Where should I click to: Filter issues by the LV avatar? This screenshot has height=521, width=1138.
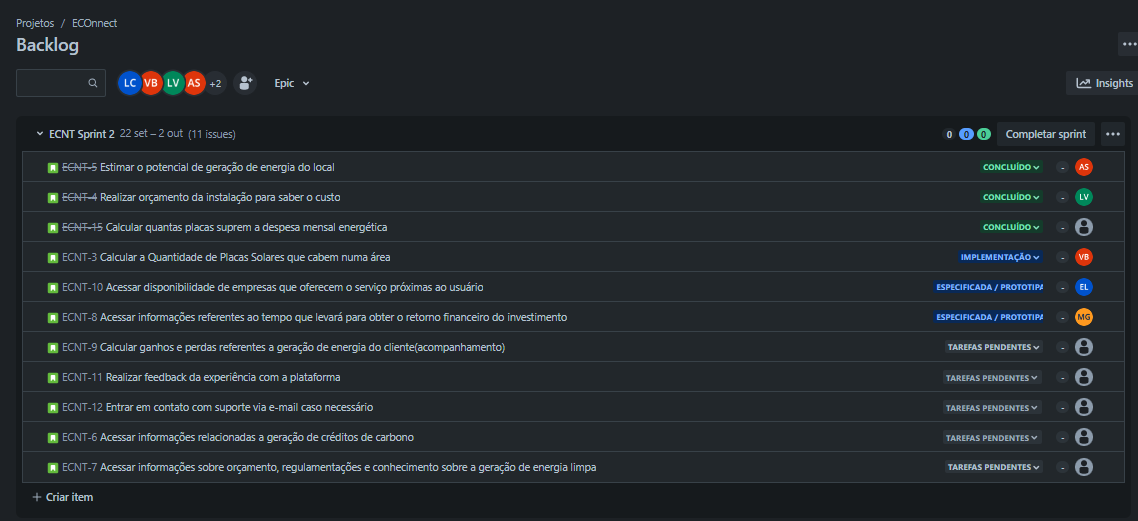click(173, 83)
